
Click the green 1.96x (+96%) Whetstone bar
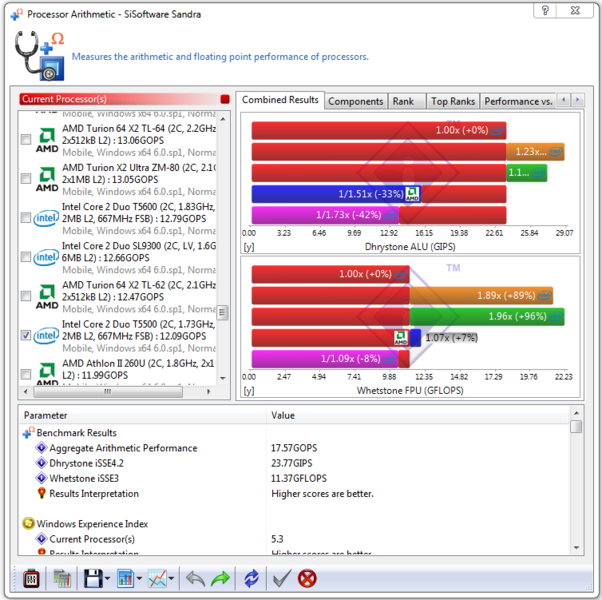pos(487,317)
